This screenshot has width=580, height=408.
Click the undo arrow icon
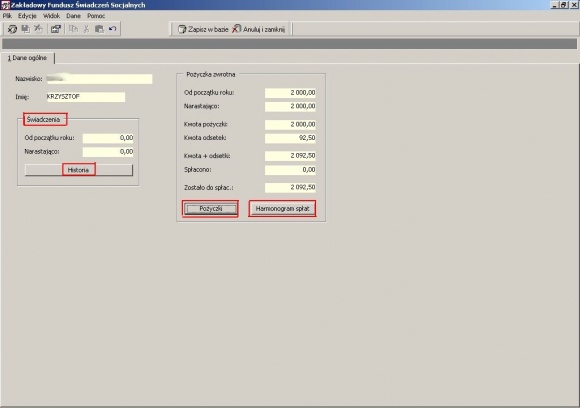(x=112, y=29)
